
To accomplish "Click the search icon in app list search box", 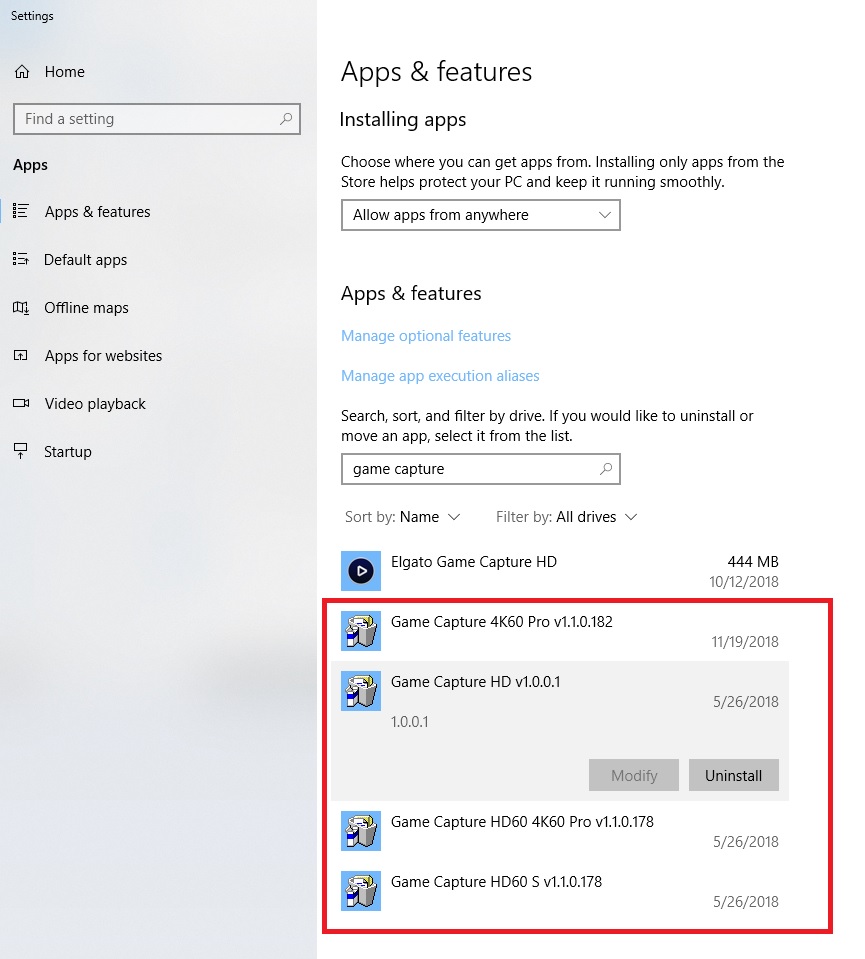I will pos(605,469).
